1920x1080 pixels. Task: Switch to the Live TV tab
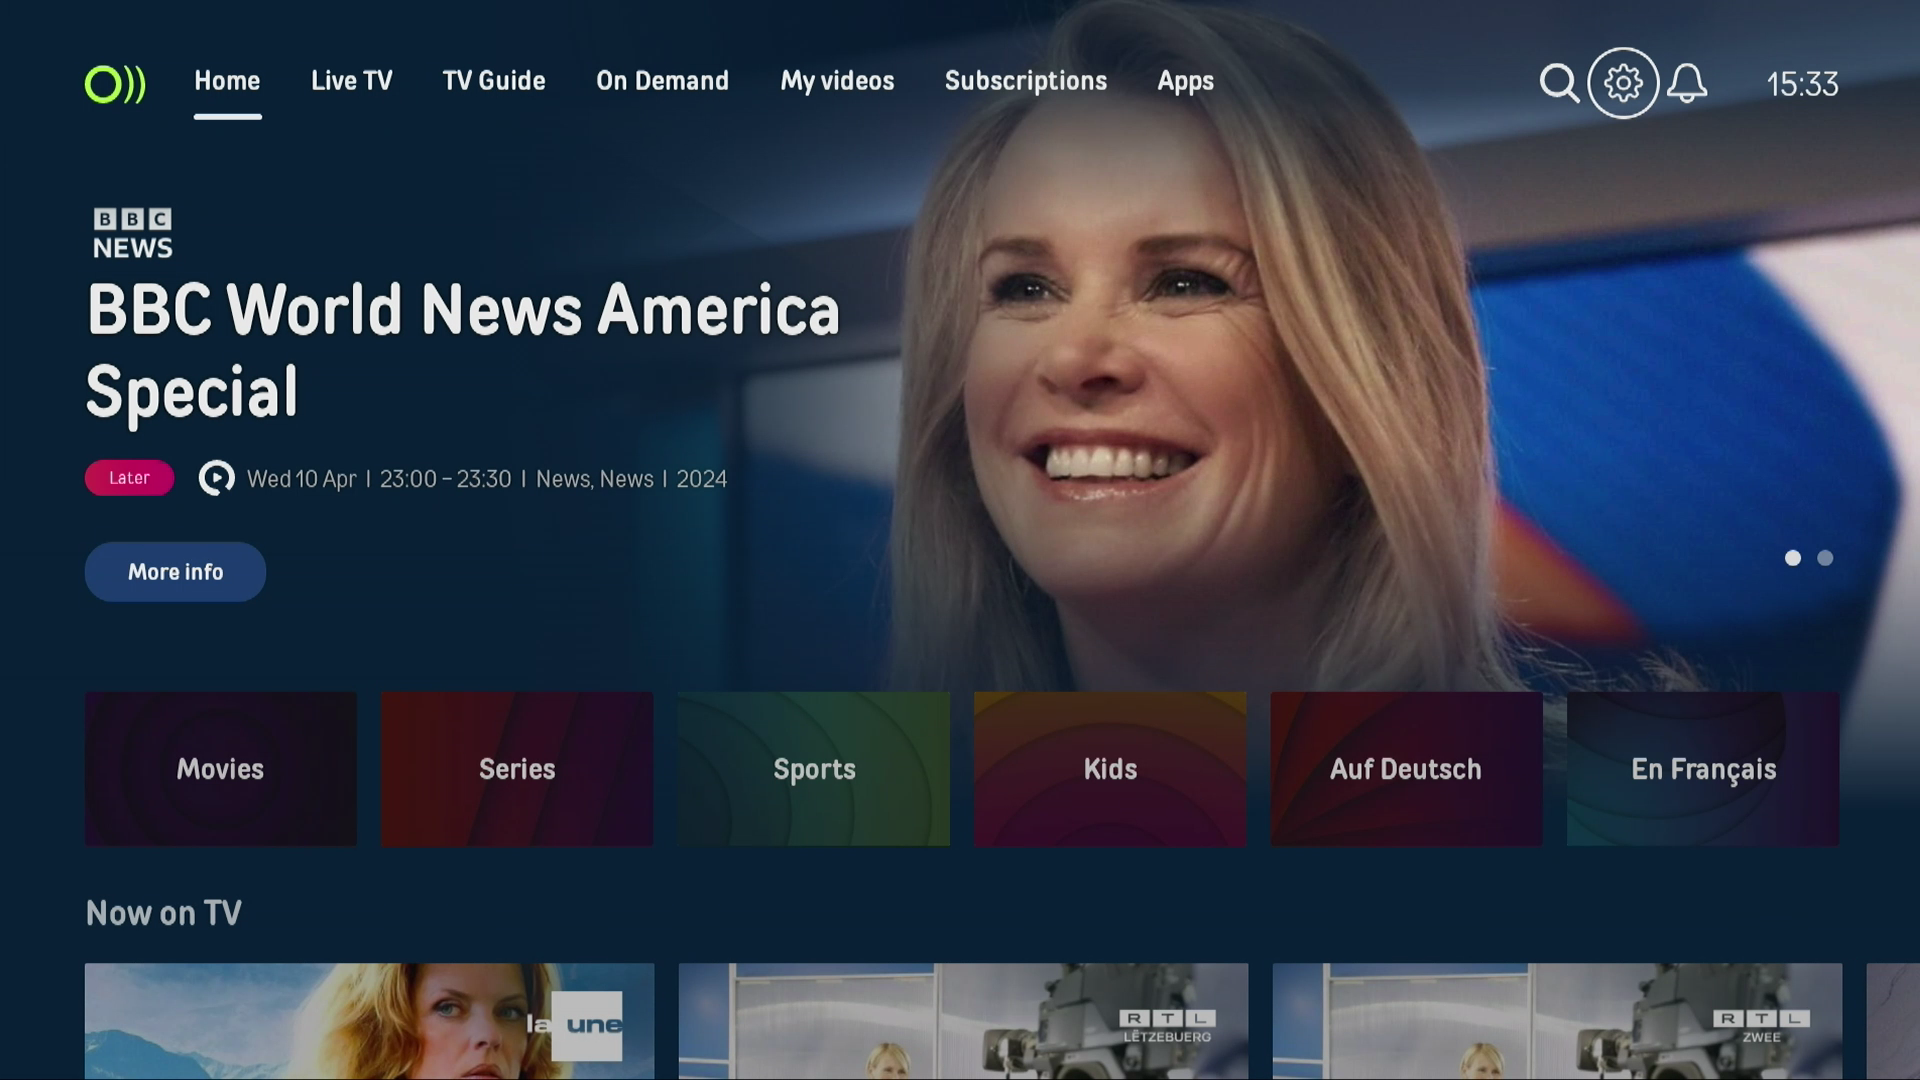[x=351, y=81]
